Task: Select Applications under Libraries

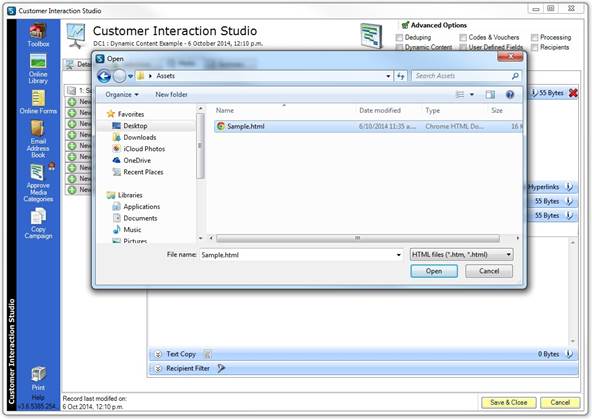Action: (137, 206)
